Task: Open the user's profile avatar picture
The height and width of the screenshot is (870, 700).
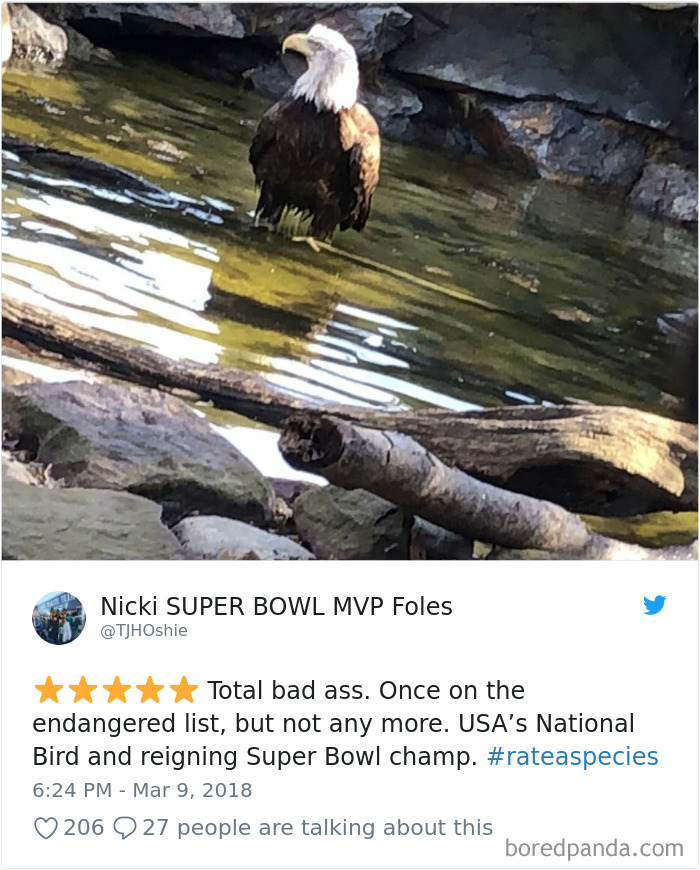Action: (59, 618)
